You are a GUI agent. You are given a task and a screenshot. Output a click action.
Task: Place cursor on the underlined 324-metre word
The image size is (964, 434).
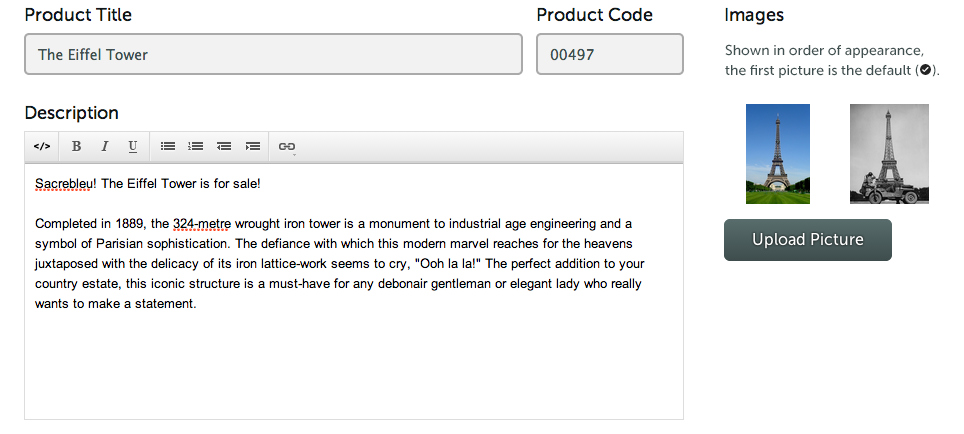(202, 224)
